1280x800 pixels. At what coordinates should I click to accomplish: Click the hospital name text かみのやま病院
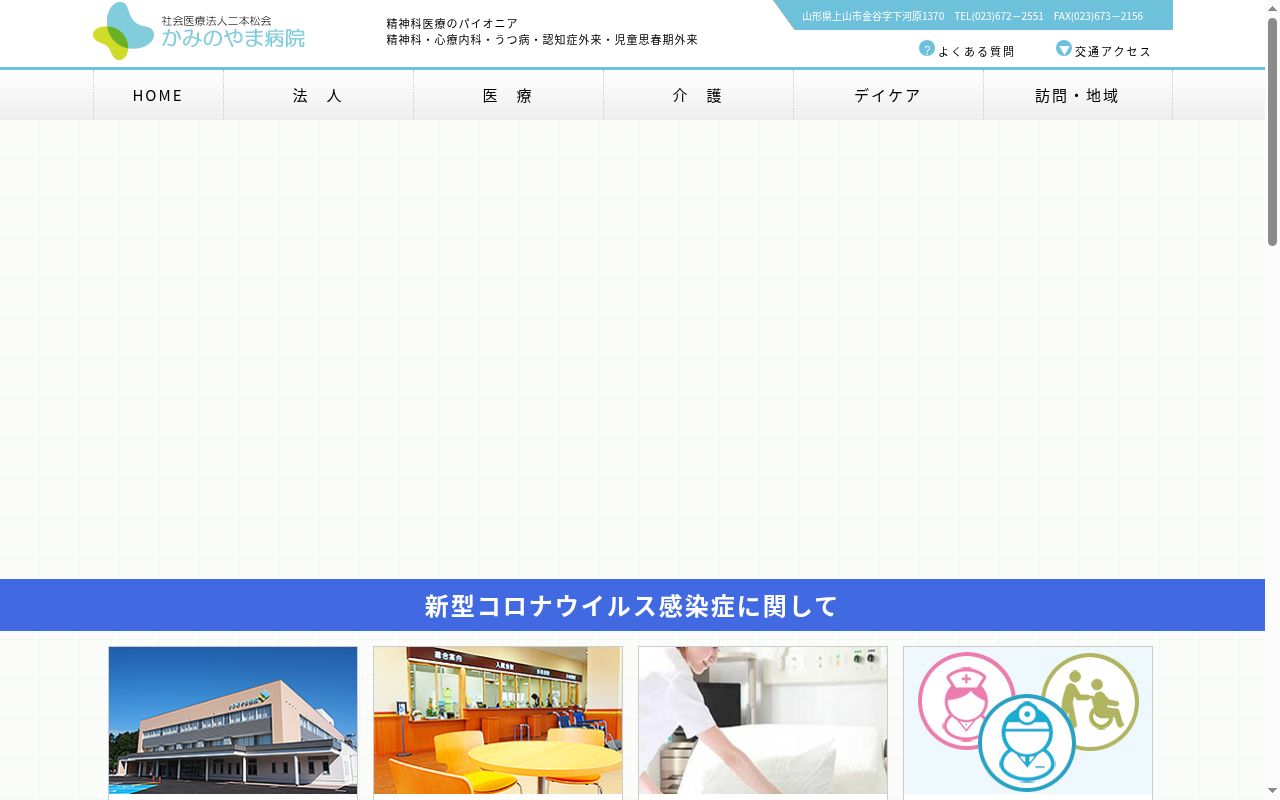[233, 38]
